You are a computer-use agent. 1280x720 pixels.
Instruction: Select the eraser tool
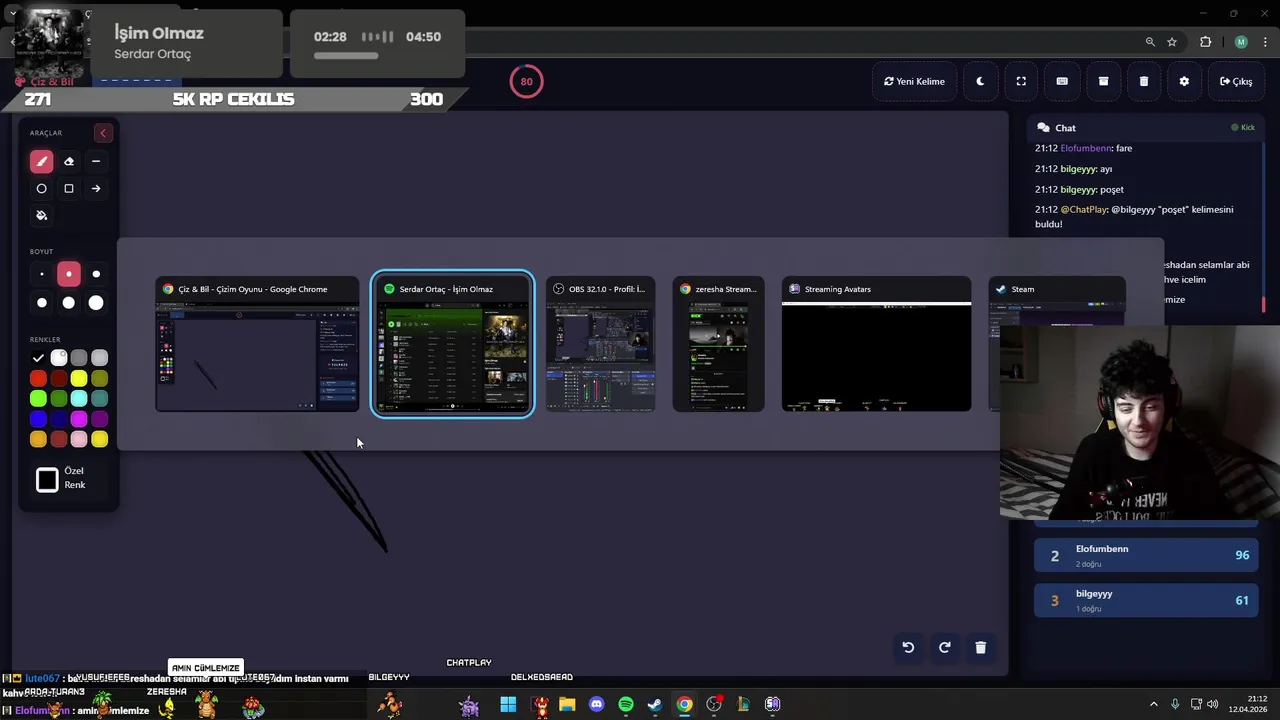pos(69,161)
